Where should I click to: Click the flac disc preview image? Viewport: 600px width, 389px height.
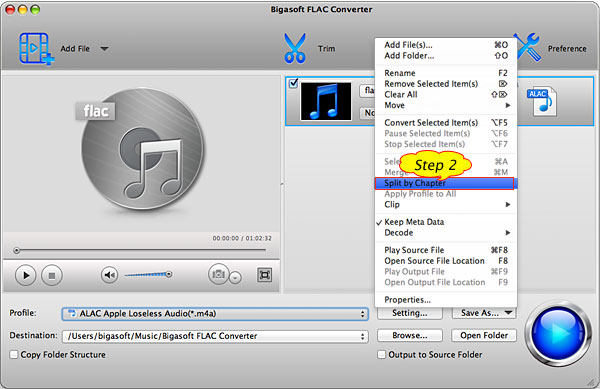pos(142,149)
